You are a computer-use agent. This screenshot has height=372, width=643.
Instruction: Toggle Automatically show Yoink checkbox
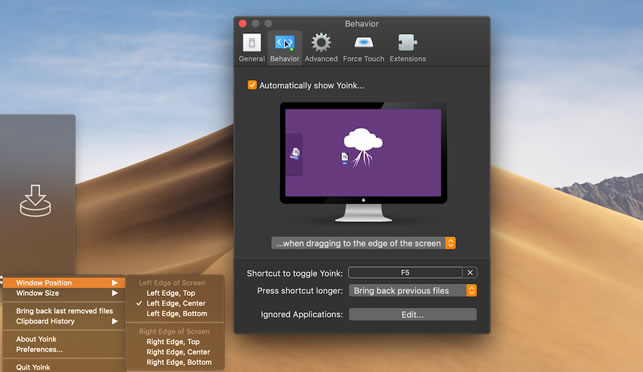pyautogui.click(x=252, y=85)
